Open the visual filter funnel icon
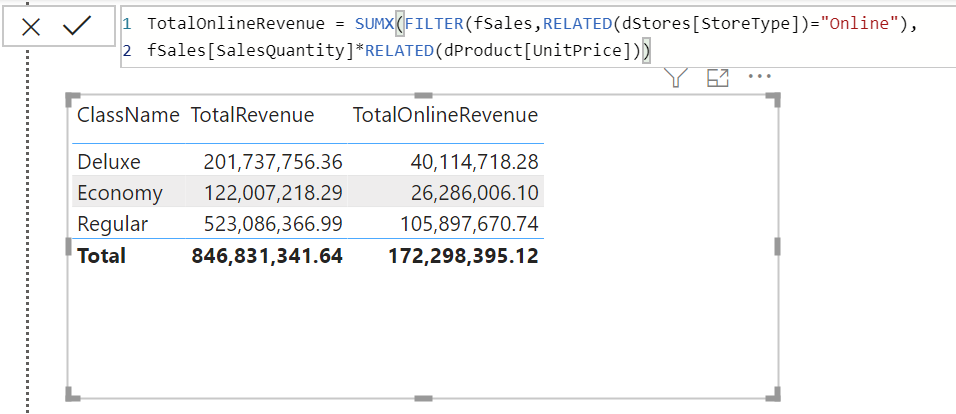Viewport: 956px width, 414px height. click(676, 77)
